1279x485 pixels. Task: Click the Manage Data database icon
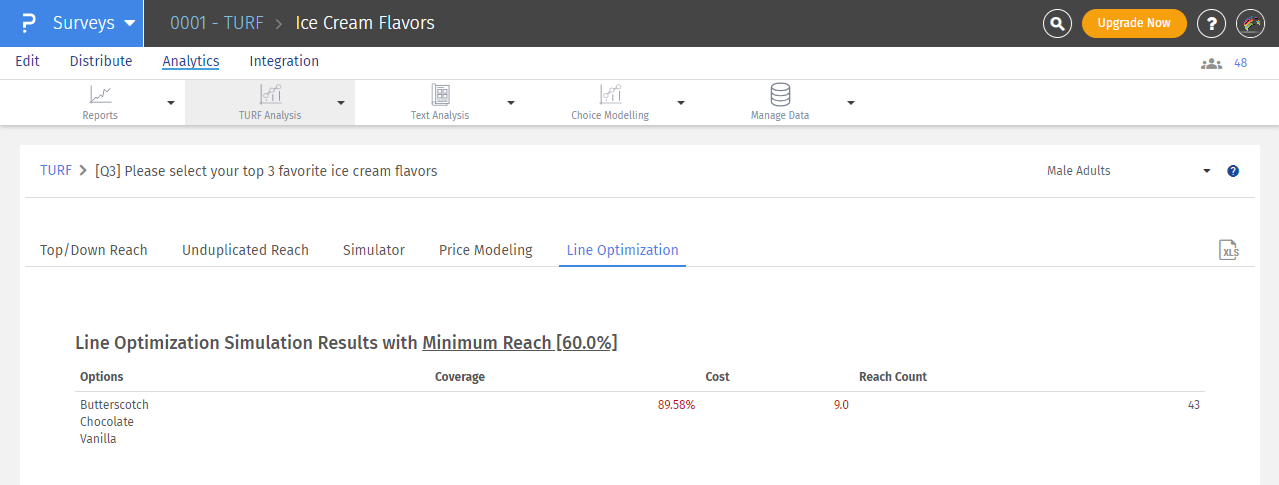tap(780, 95)
